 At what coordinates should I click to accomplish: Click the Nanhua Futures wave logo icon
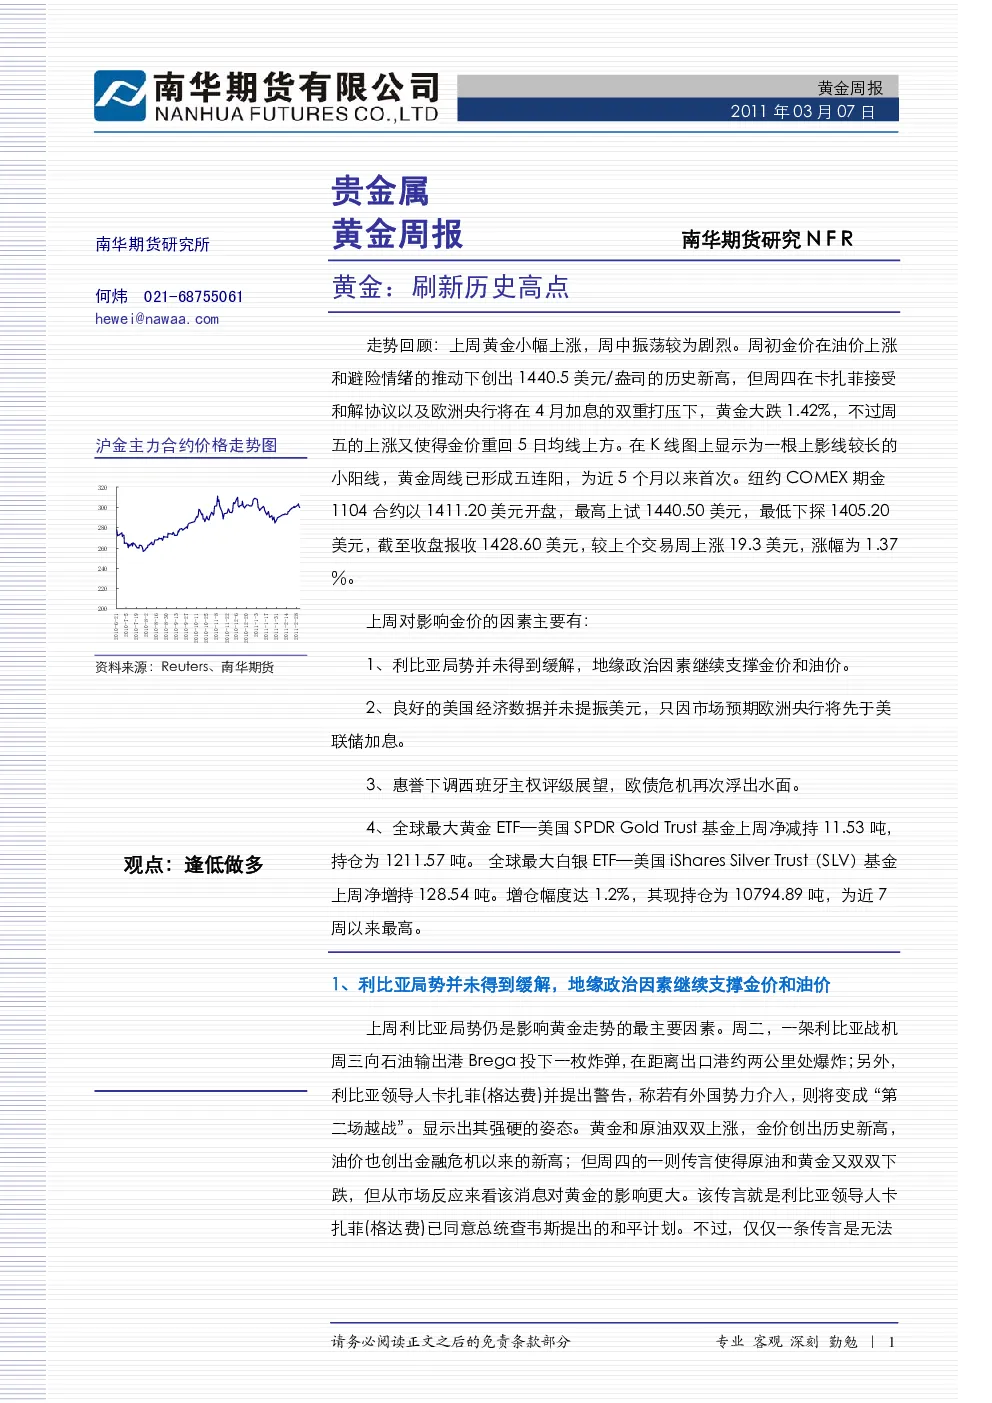pyautogui.click(x=120, y=97)
